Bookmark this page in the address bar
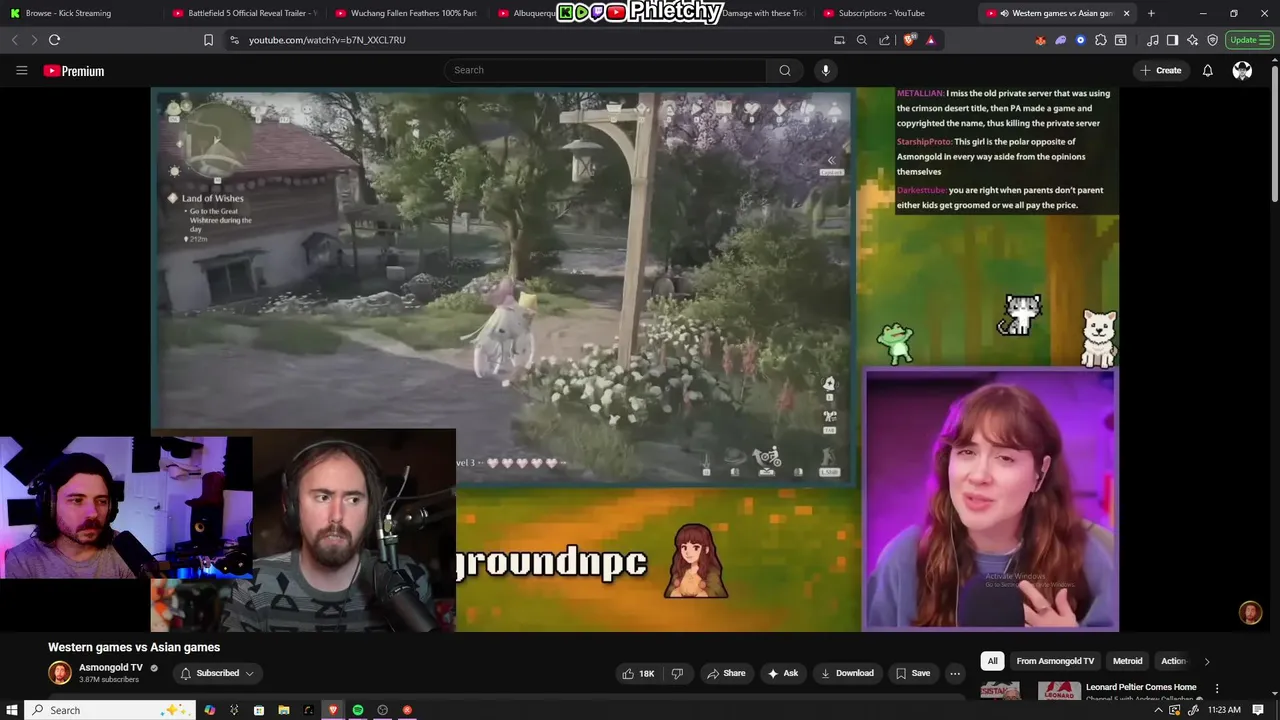Image resolution: width=1280 pixels, height=720 pixels. point(208,40)
